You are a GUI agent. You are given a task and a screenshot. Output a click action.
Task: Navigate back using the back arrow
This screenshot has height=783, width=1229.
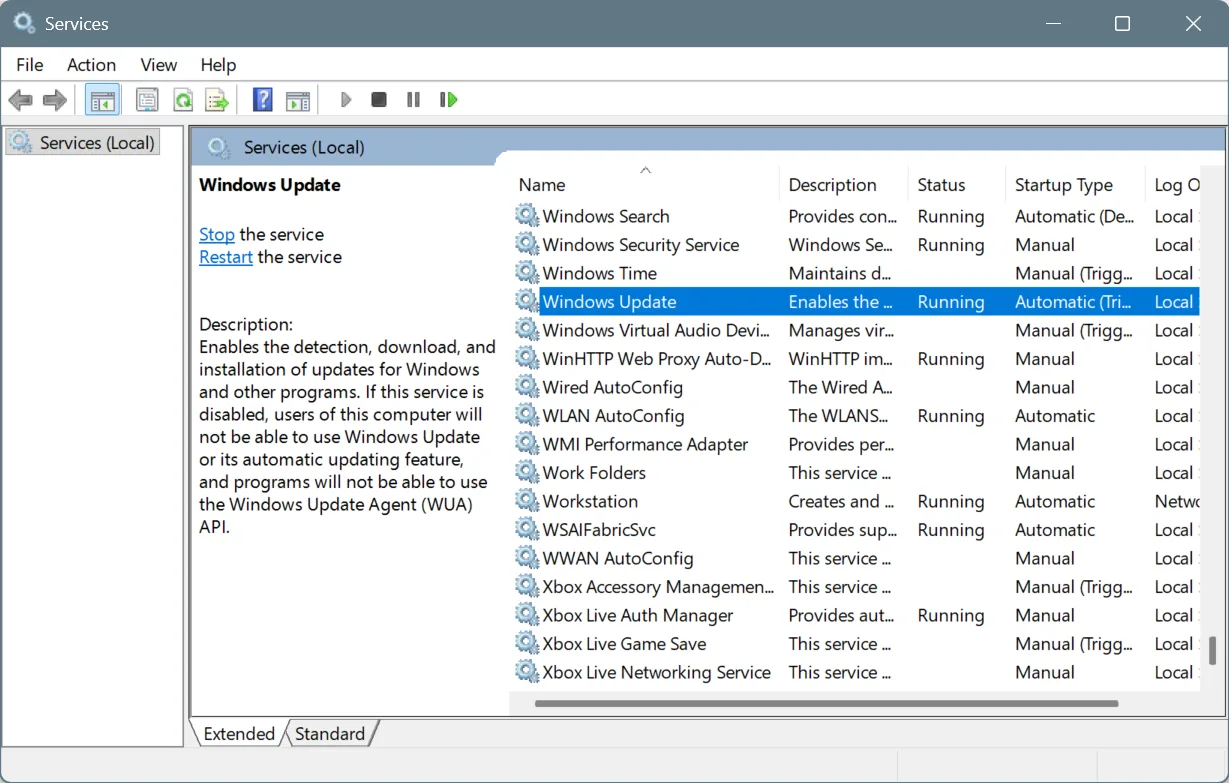20,99
